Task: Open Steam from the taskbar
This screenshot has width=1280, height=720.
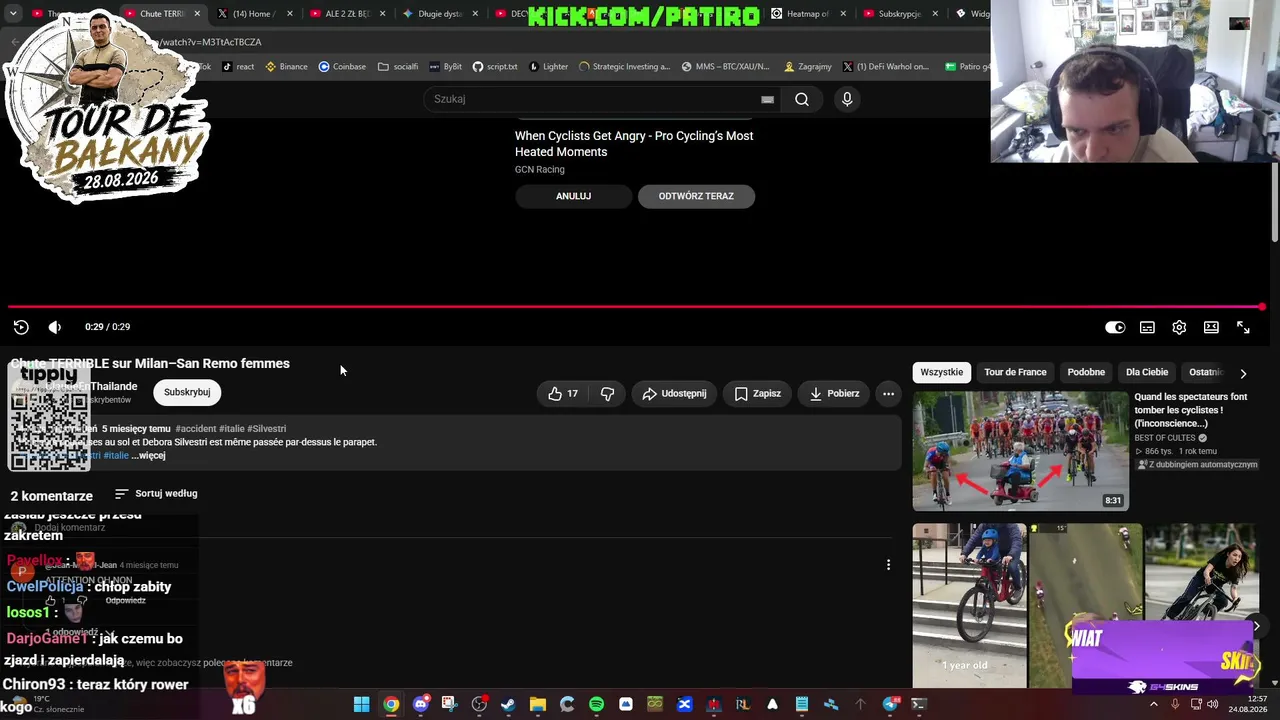Action: click(x=508, y=704)
